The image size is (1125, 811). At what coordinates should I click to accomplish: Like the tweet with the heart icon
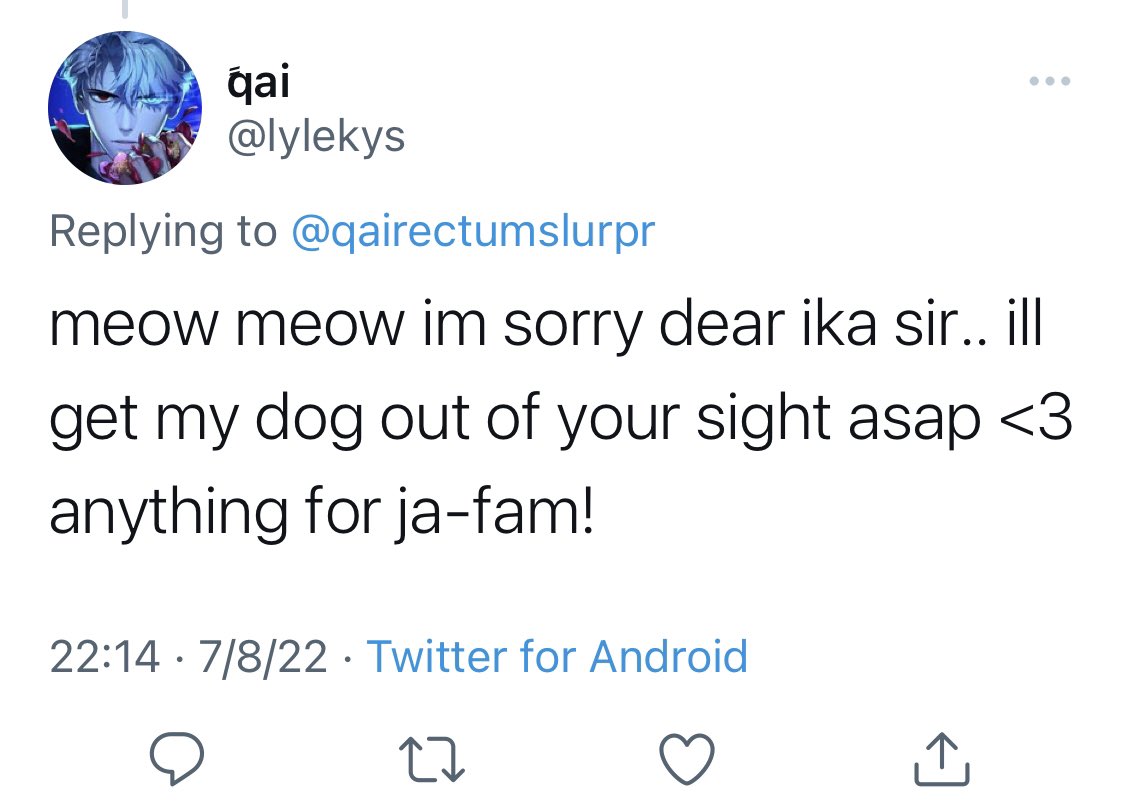pos(687,759)
